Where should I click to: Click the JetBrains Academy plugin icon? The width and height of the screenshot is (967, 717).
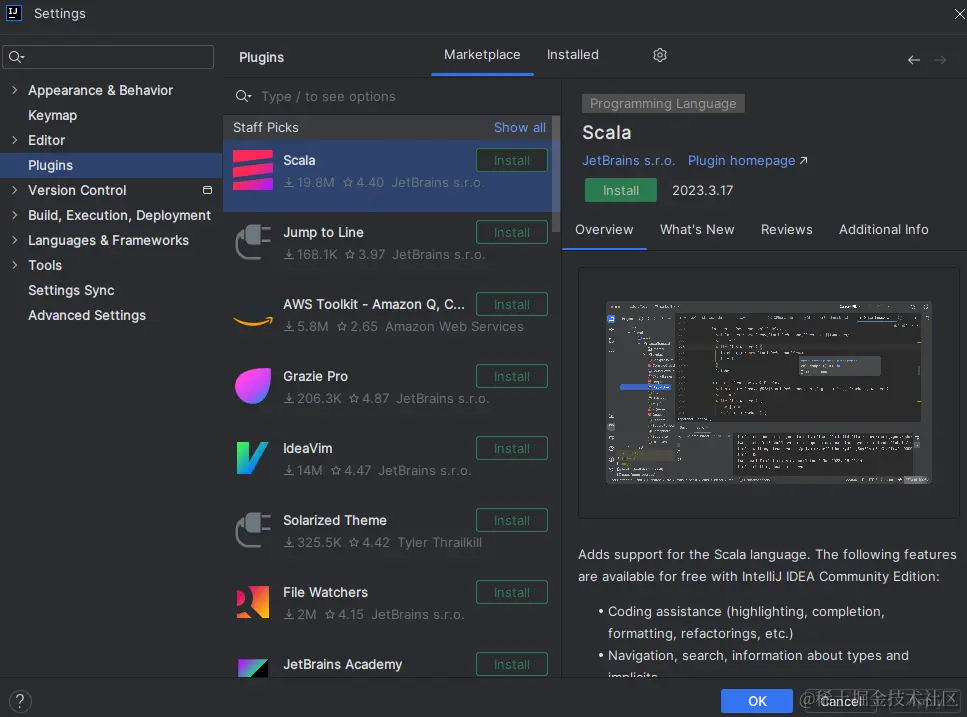[253, 668]
